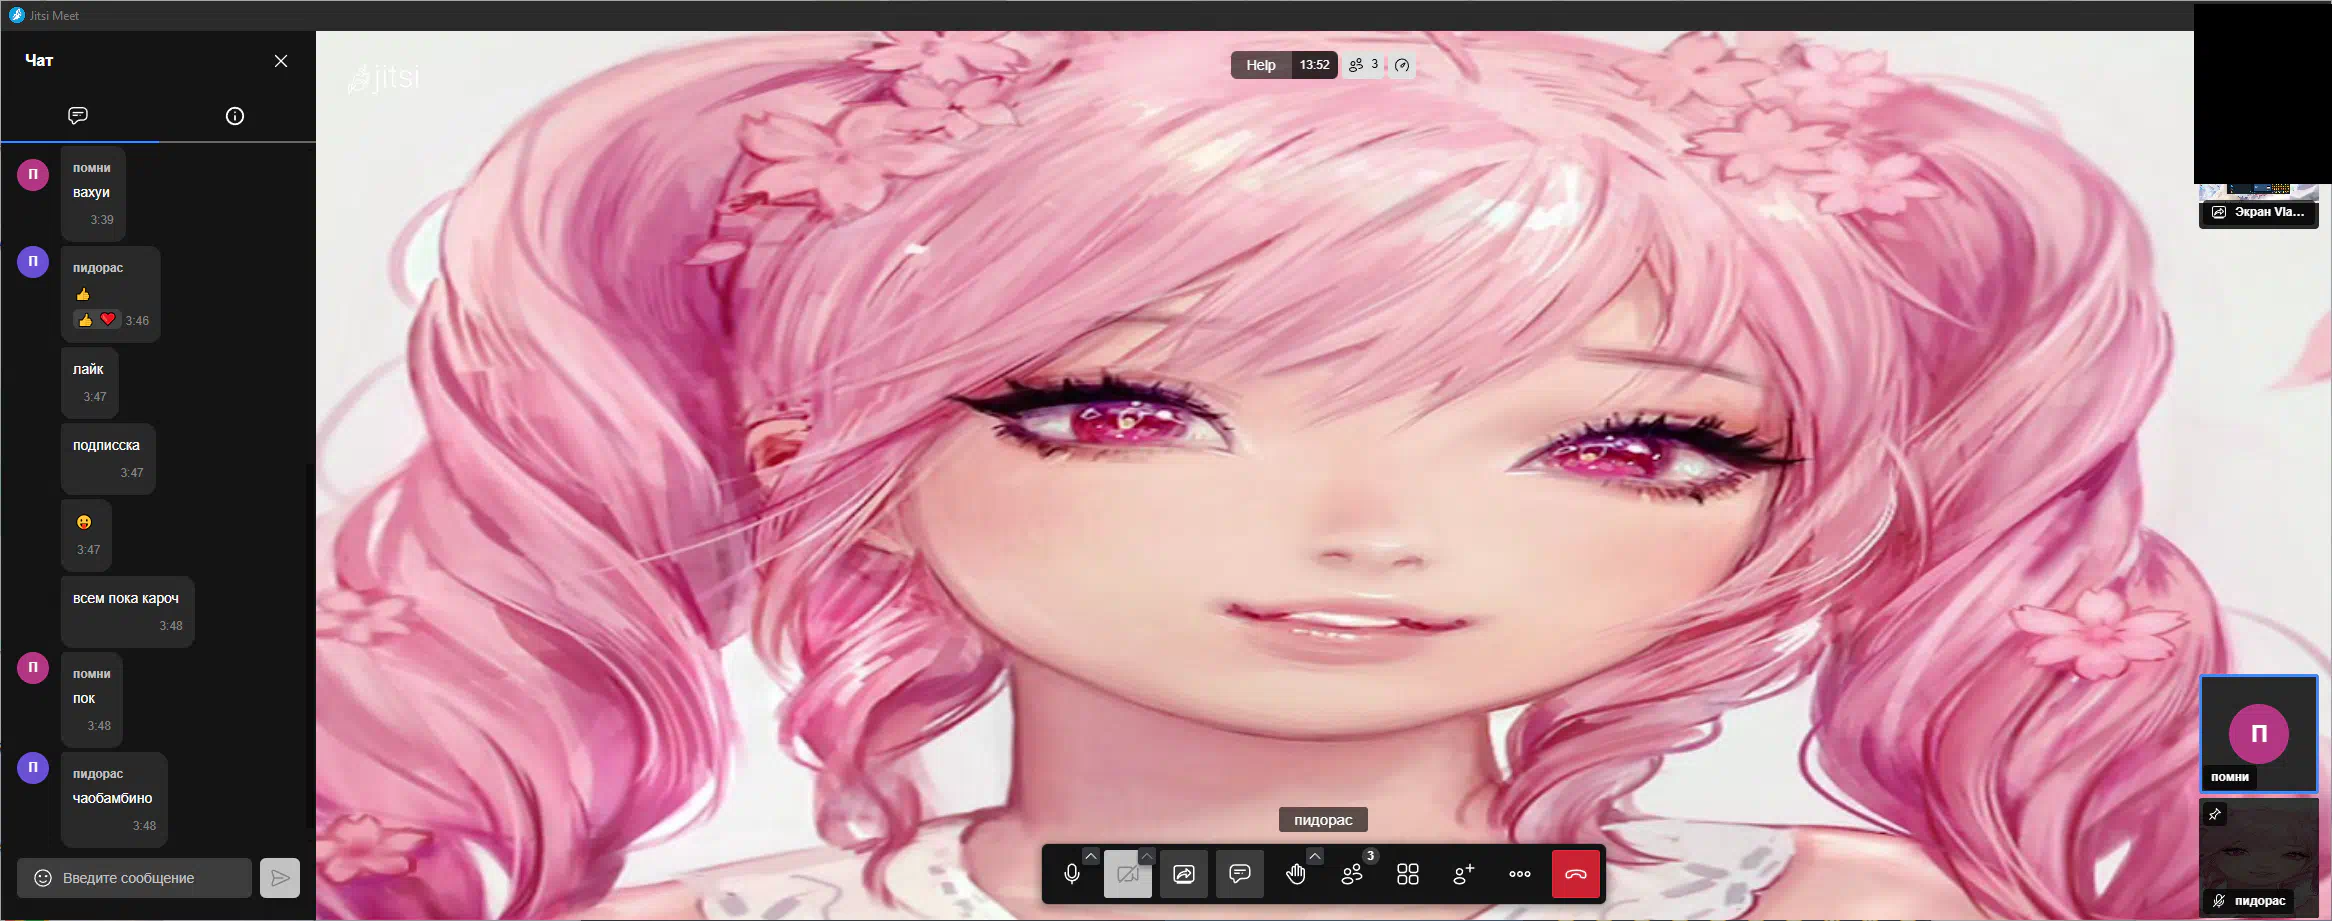
Task: Select the Экран Via... screen share thumbnail
Action: 2259,206
